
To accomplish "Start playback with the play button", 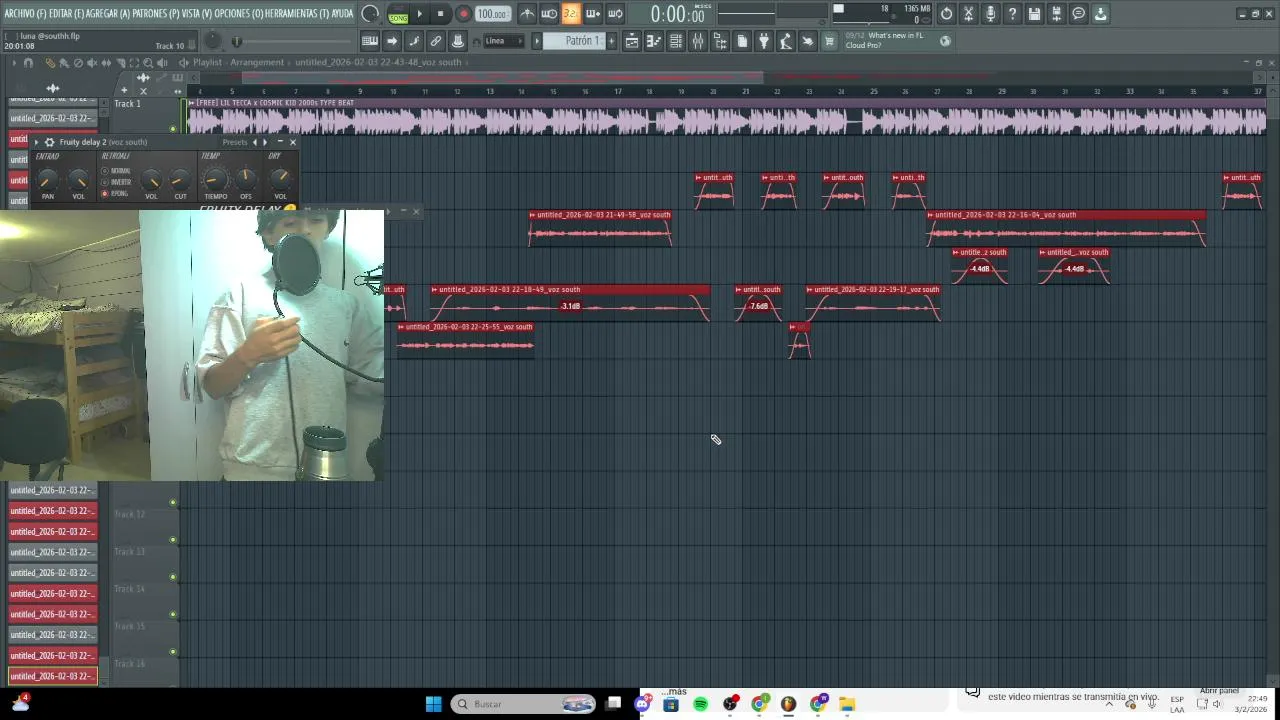I will [419, 14].
